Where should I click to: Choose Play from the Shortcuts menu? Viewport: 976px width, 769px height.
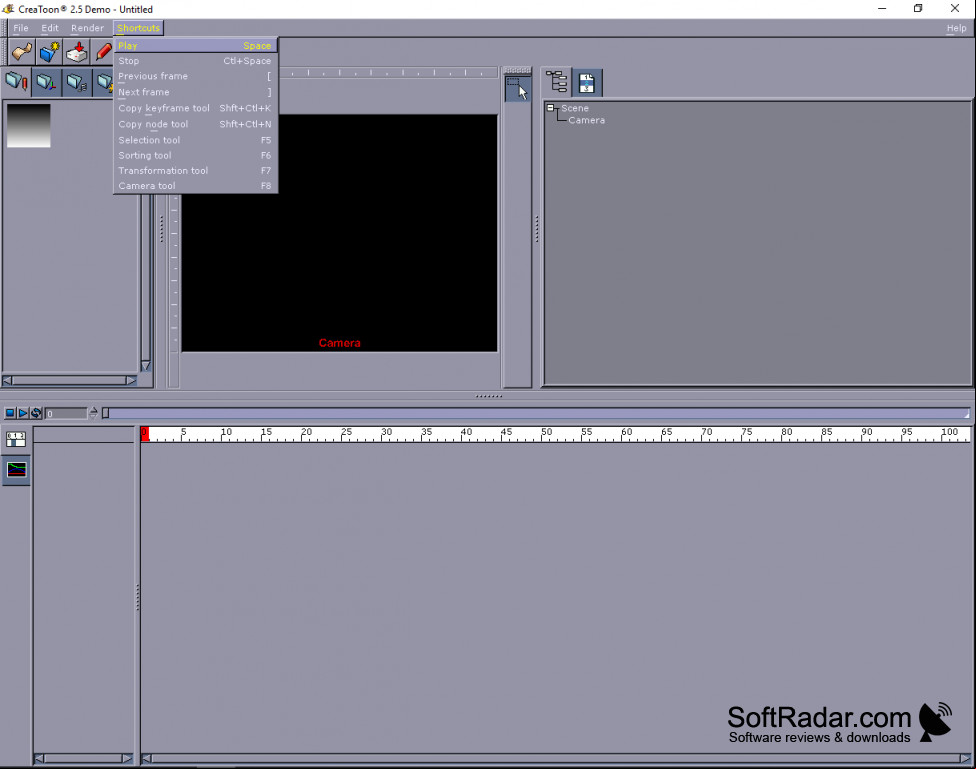pyautogui.click(x=195, y=45)
